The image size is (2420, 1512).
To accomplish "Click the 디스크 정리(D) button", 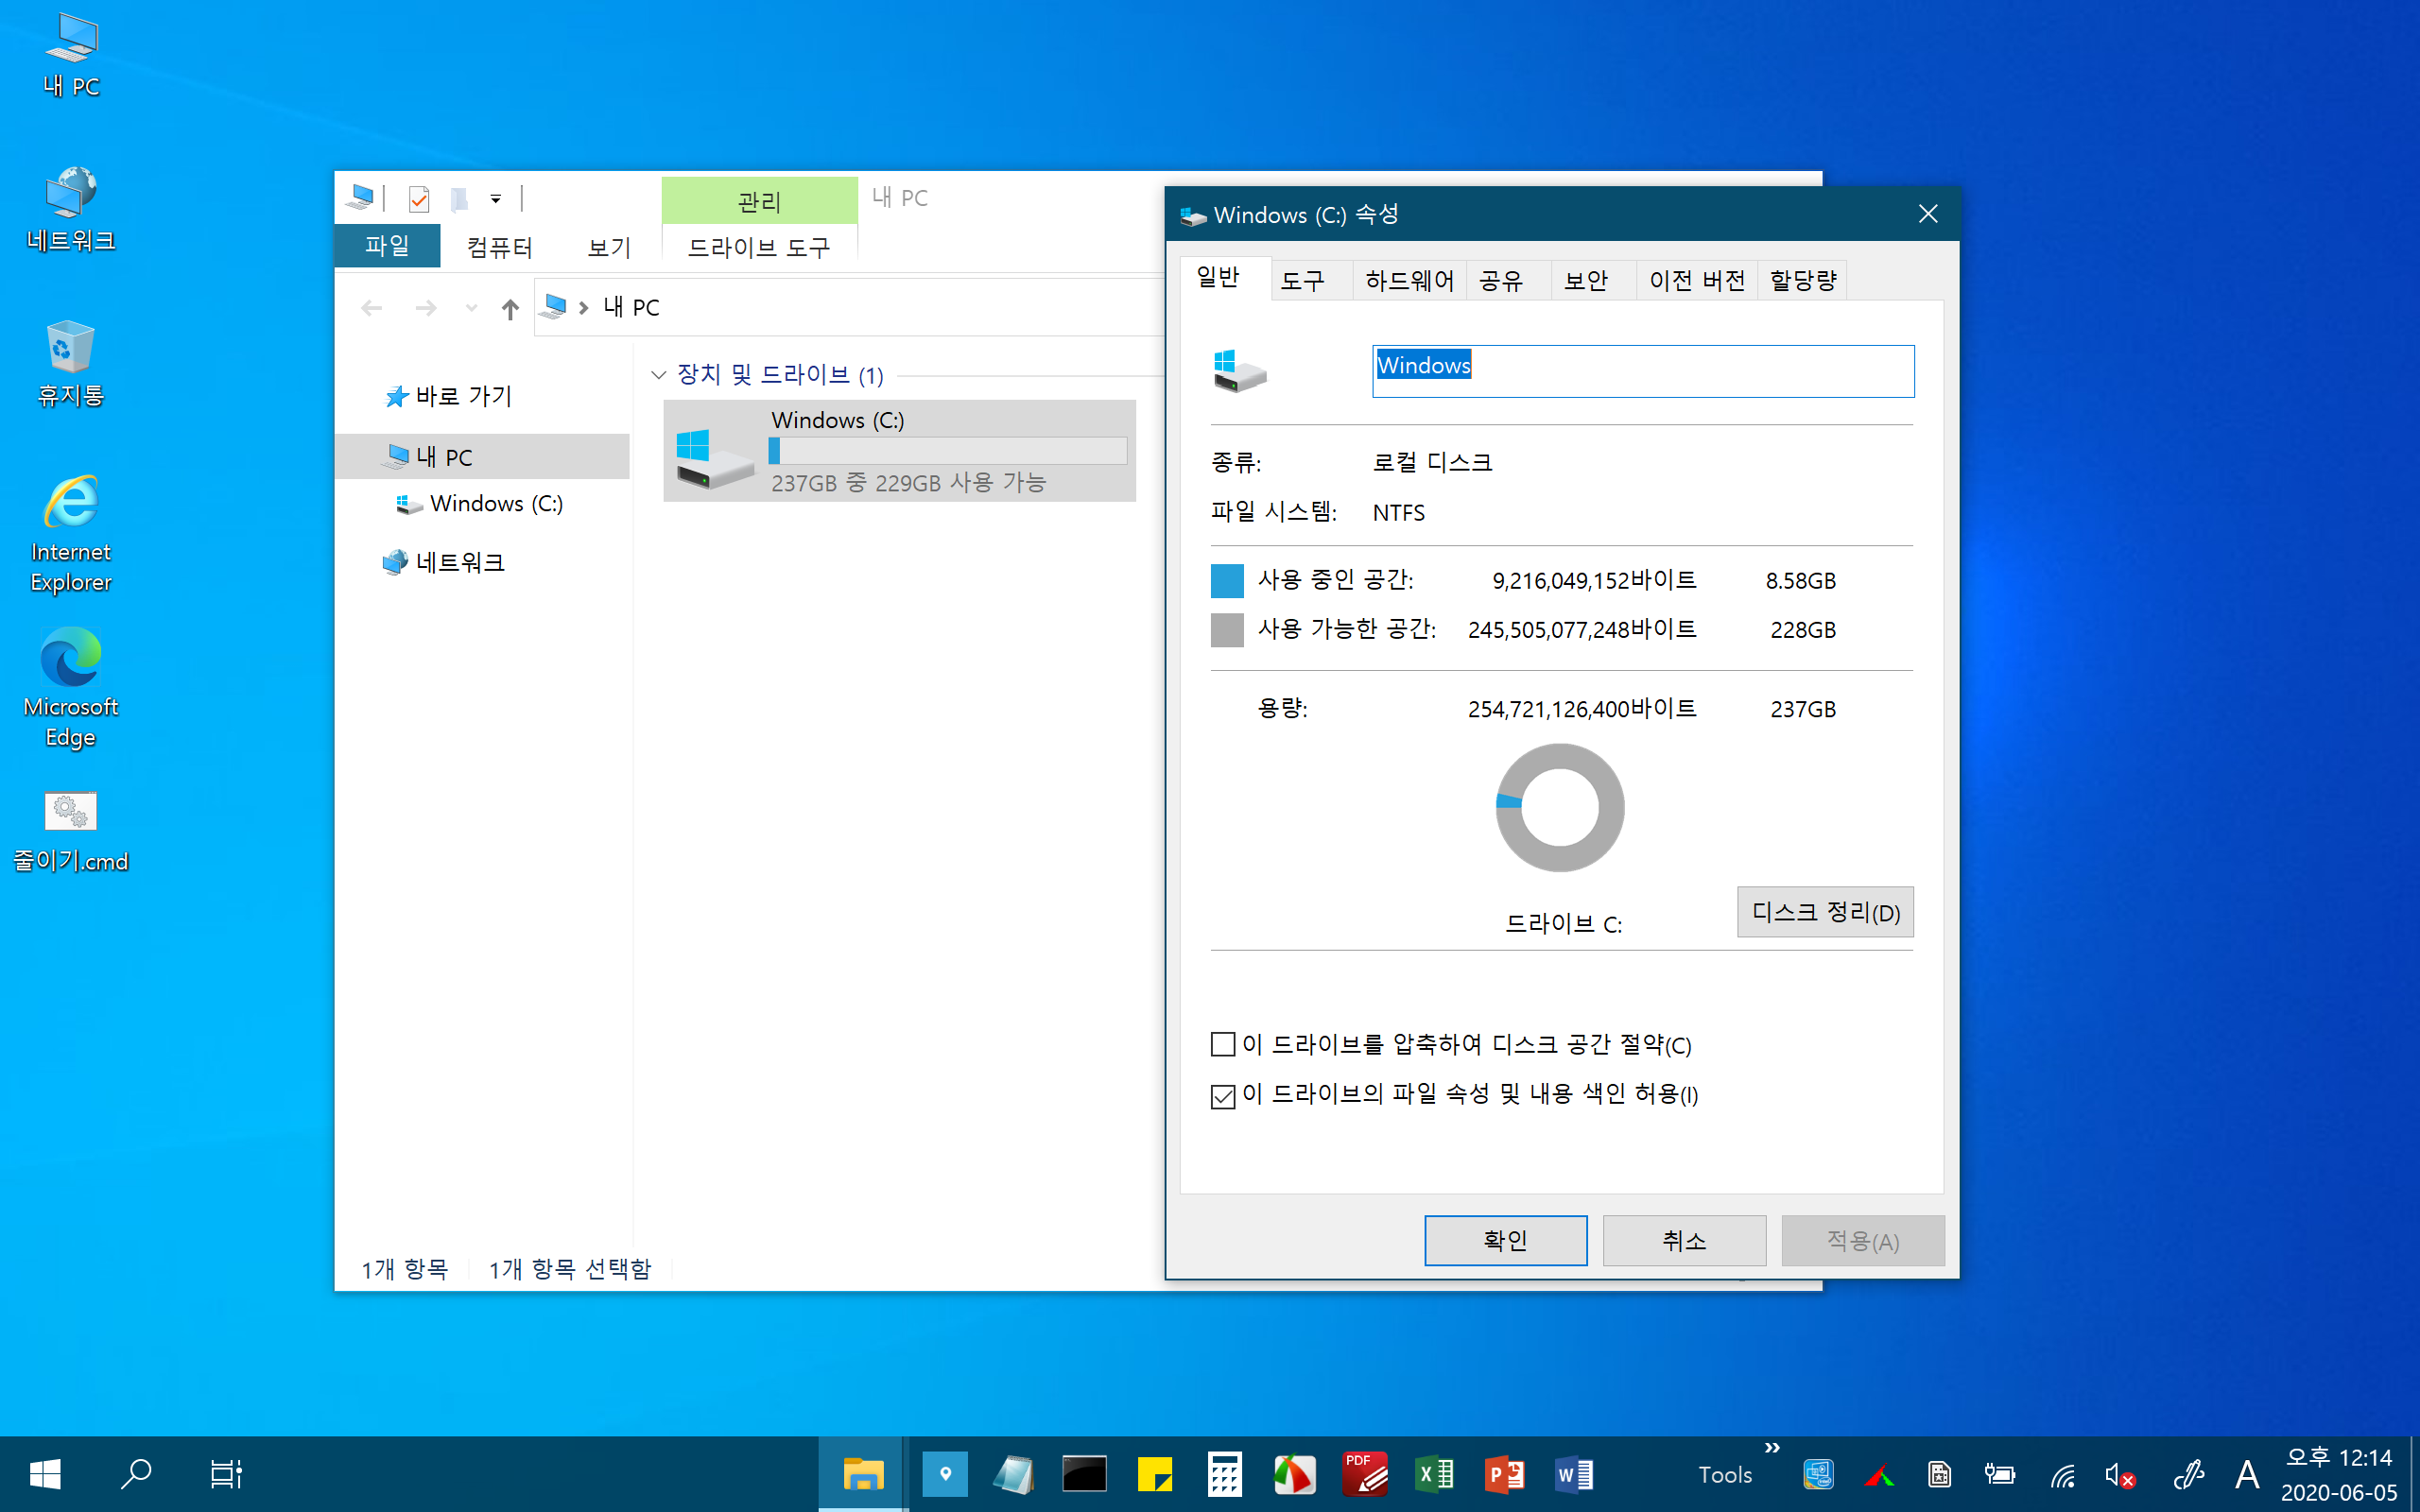I will point(1825,912).
